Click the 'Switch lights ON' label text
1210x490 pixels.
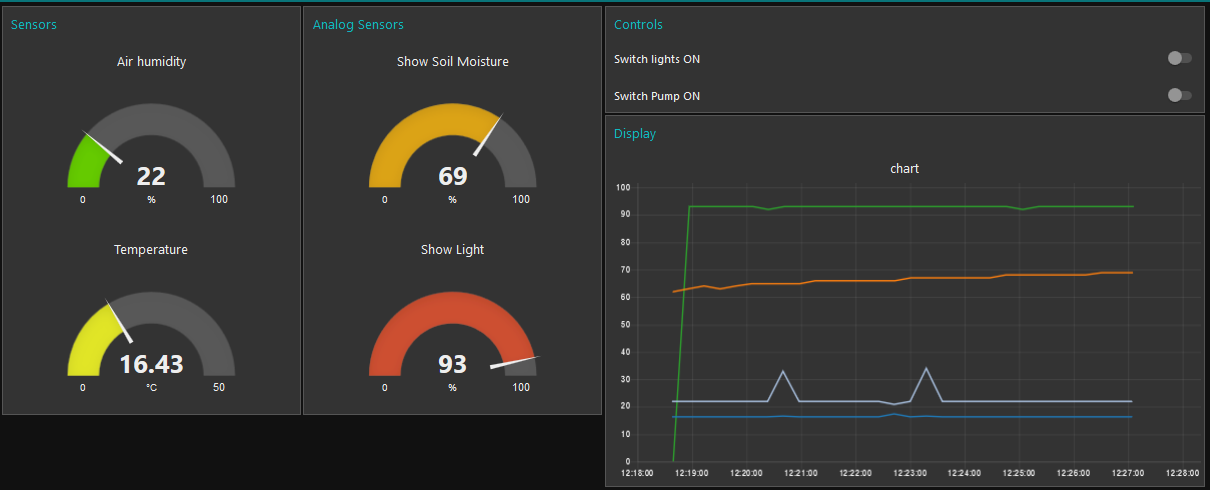coord(657,59)
